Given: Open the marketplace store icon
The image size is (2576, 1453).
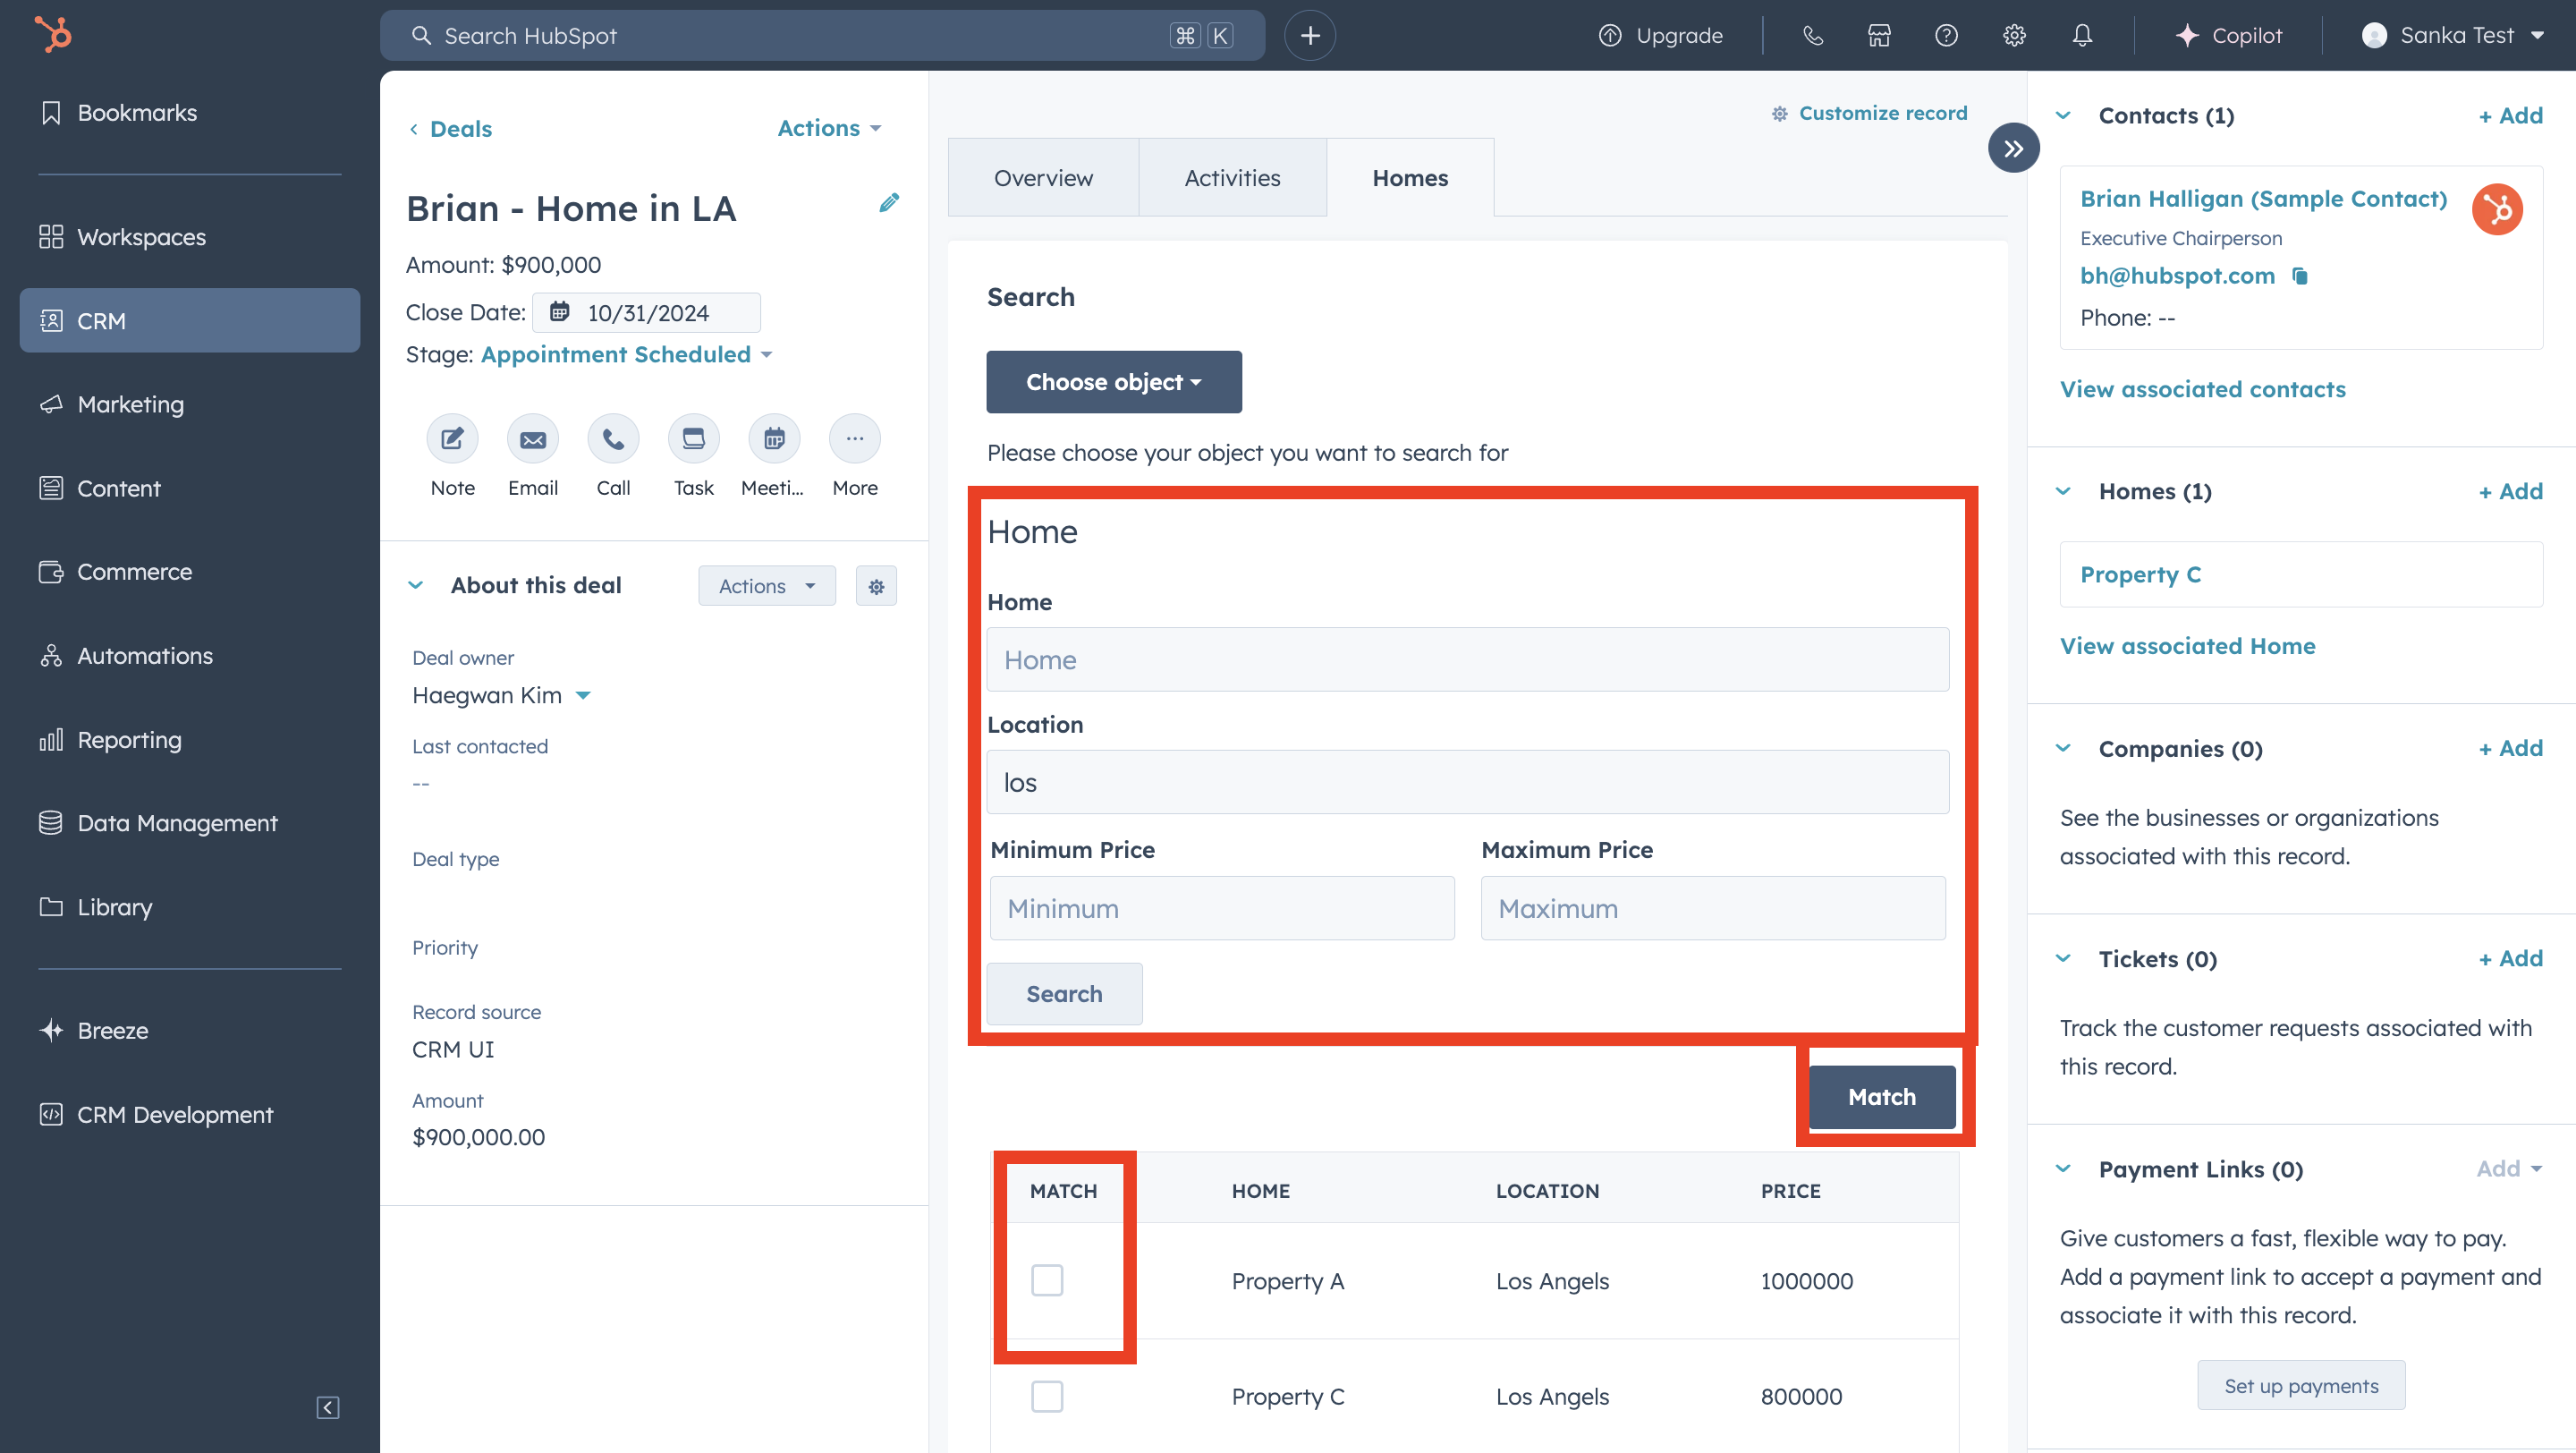Looking at the screenshot, I should [1878, 36].
